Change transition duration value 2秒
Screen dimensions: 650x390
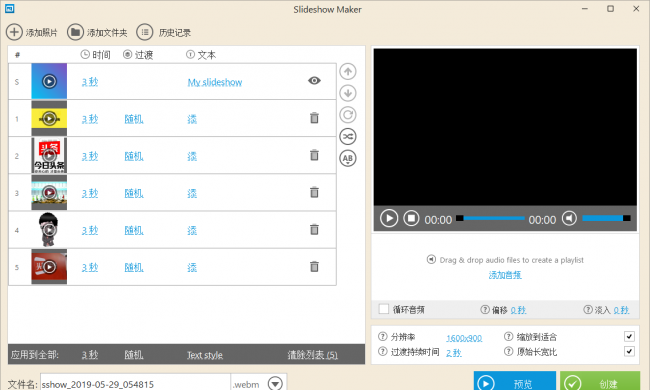[x=454, y=353]
